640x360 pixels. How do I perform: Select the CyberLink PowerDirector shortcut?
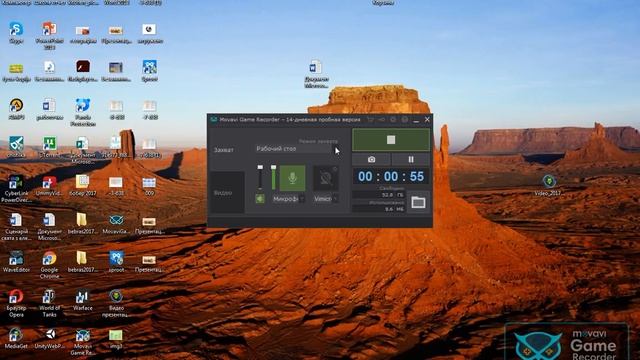pyautogui.click(x=16, y=189)
